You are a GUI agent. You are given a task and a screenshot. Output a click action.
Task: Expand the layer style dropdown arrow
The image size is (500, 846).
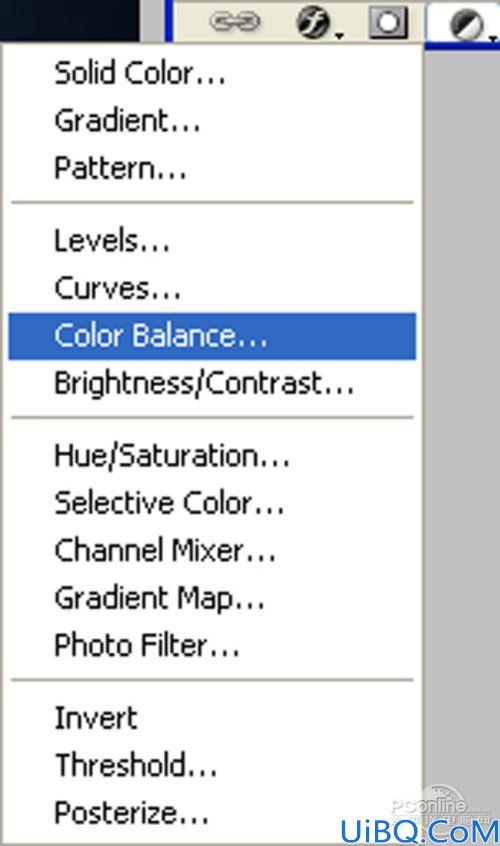(x=339, y=36)
